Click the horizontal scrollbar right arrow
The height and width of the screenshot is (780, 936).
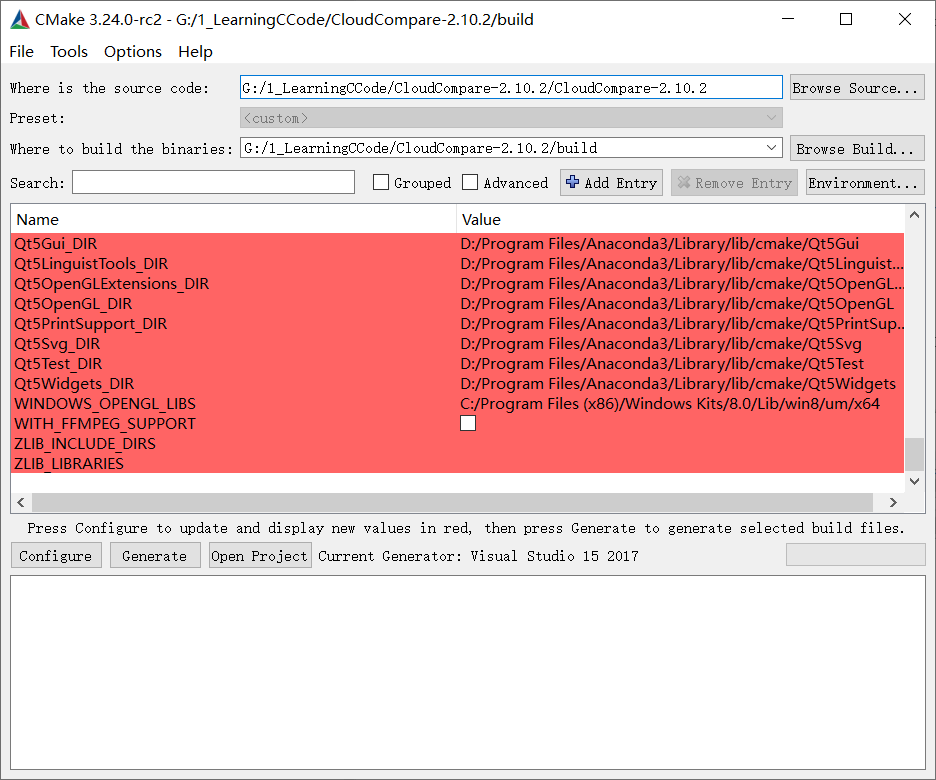coord(893,502)
